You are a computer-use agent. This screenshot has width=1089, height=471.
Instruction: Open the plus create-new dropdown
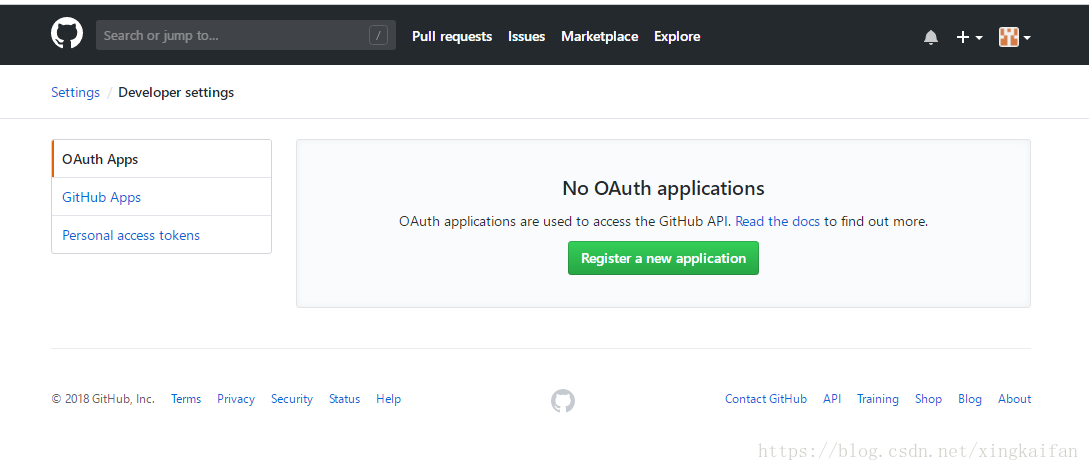[x=969, y=37]
